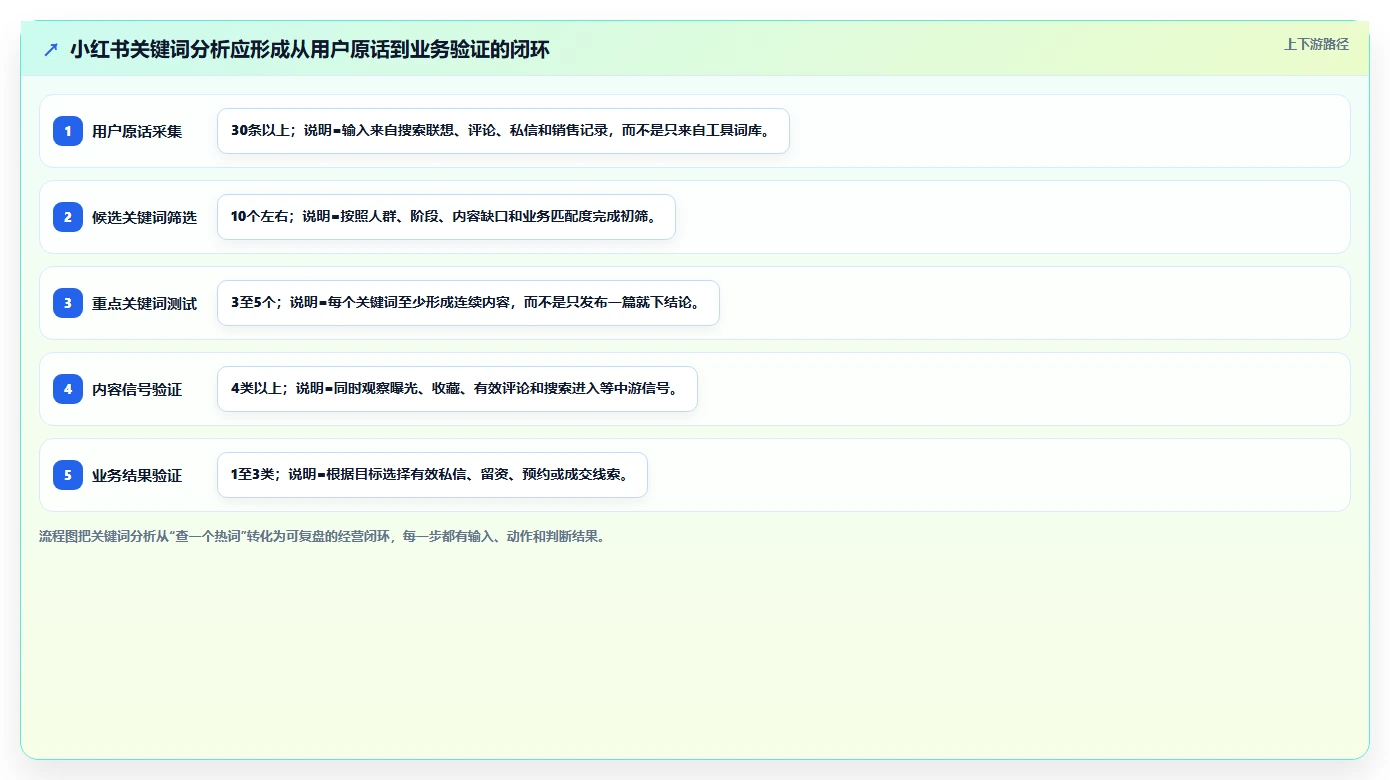The height and width of the screenshot is (780, 1390).
Task: Click the description box starting 4类以上
Action: (x=457, y=389)
